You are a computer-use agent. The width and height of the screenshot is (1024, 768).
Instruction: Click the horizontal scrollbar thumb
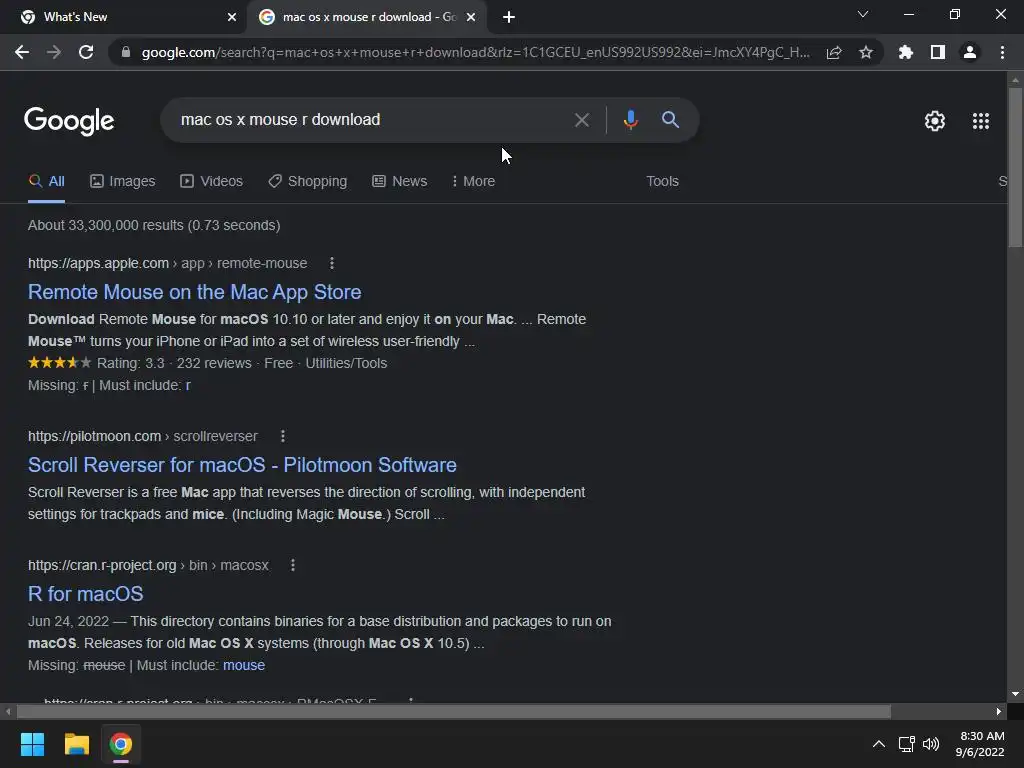[454, 711]
